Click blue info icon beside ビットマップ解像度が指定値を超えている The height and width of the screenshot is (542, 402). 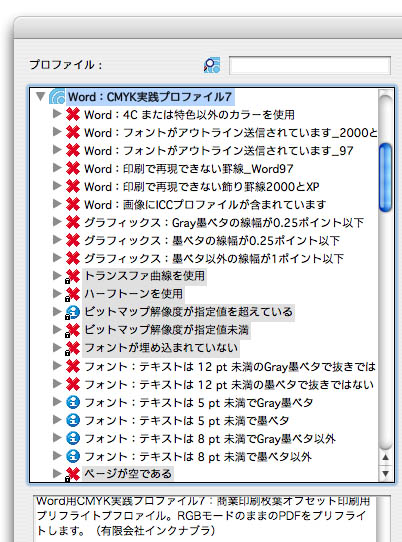[x=72, y=312]
